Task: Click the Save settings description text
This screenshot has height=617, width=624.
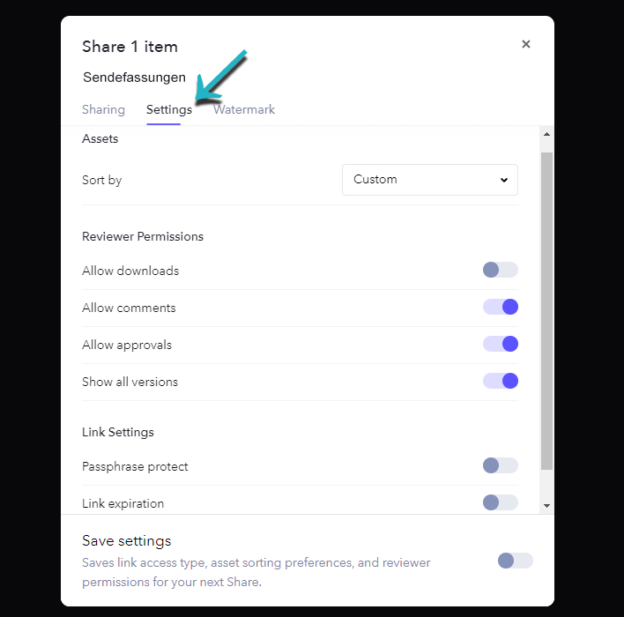Action: [256, 572]
